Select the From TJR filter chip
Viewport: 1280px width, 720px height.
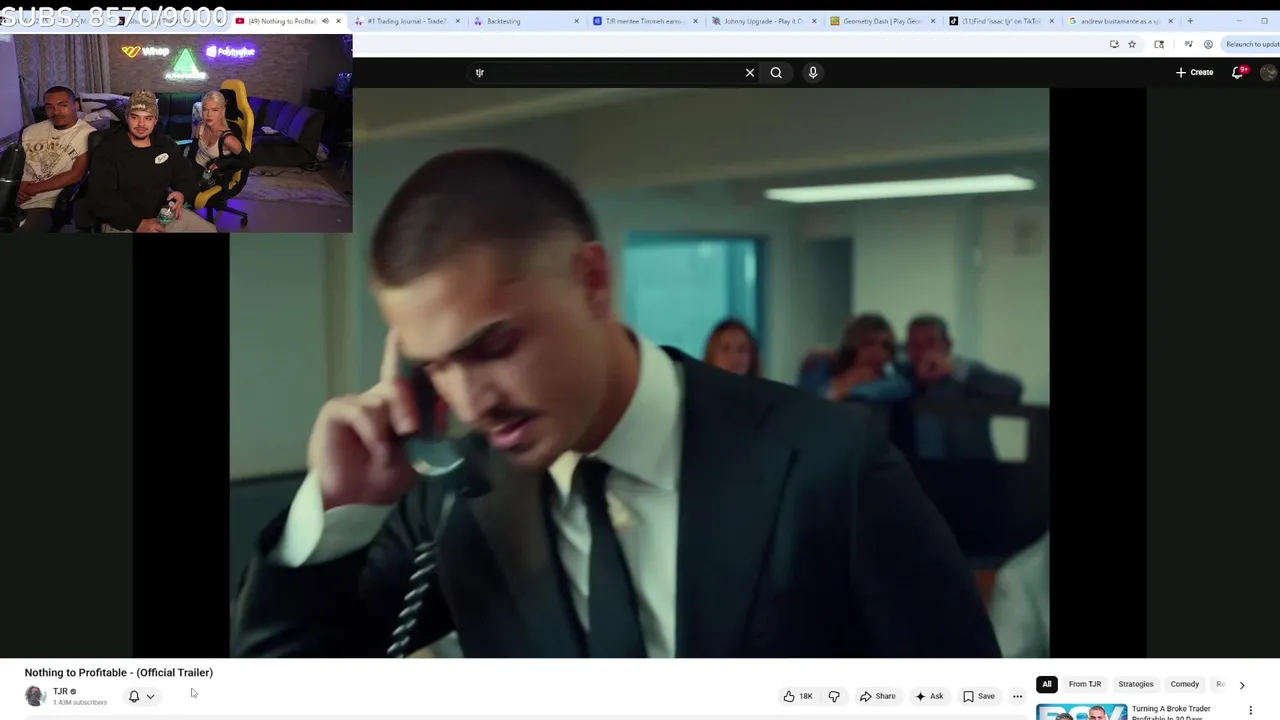tap(1085, 684)
